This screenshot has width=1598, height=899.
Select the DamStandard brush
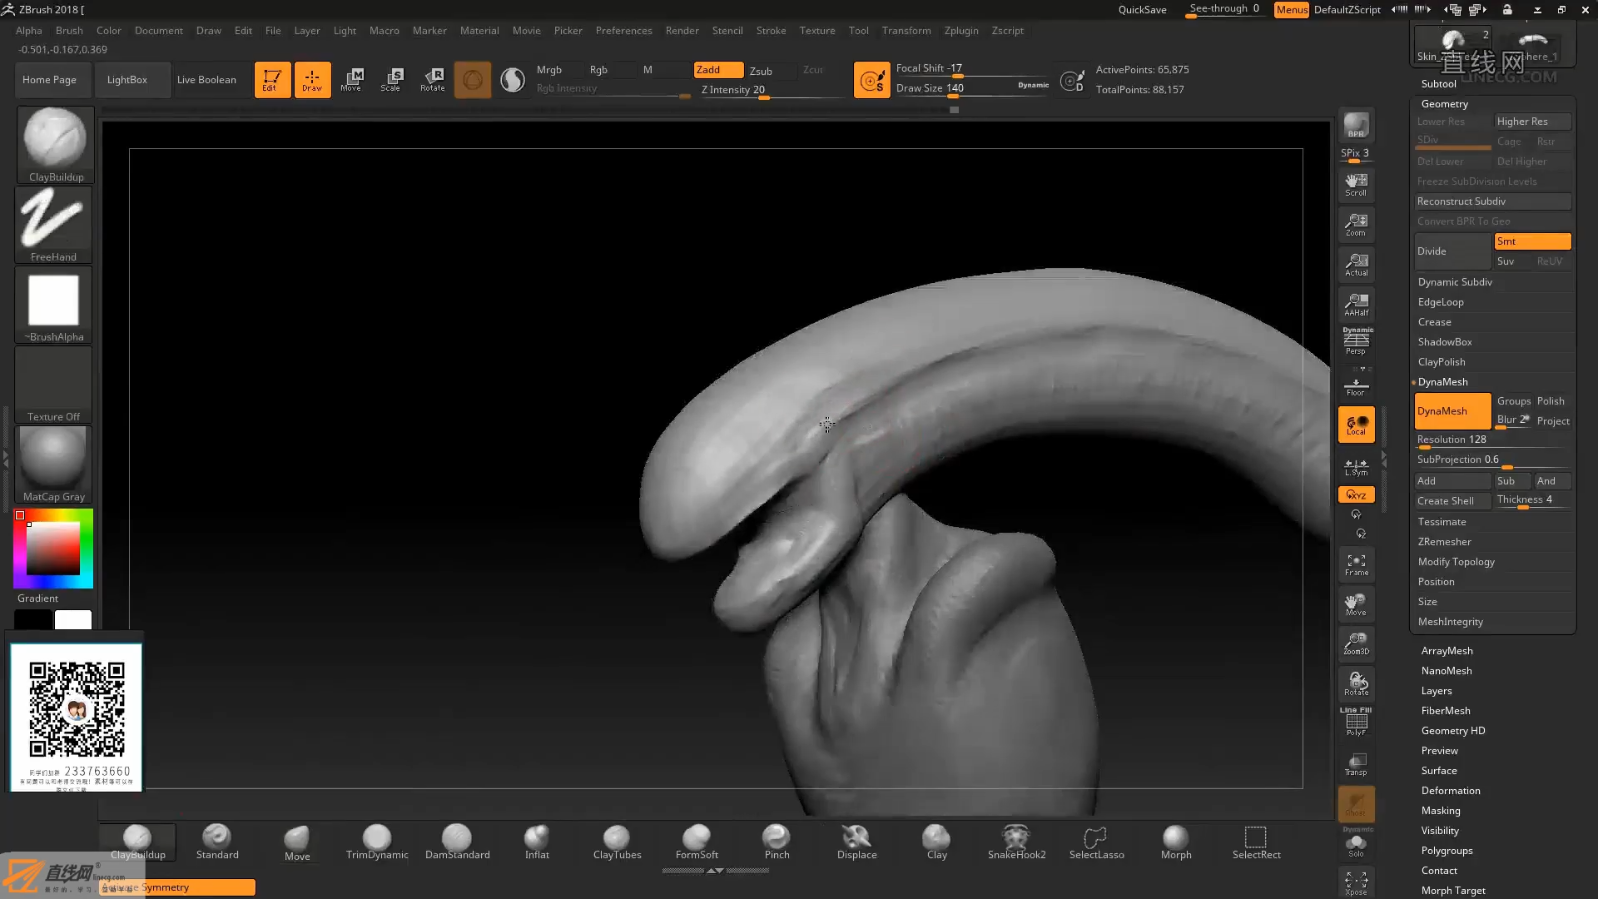[457, 842]
